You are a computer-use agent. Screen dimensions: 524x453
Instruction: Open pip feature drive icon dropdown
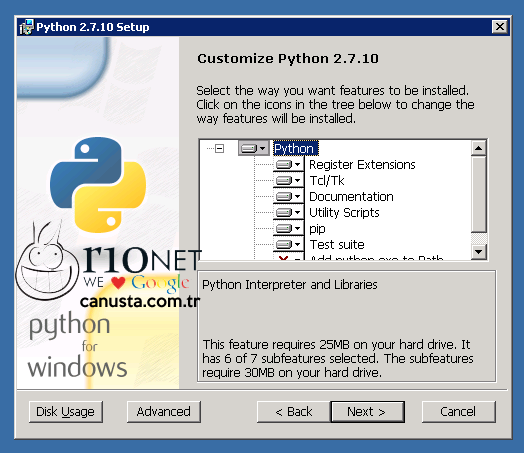pos(289,229)
